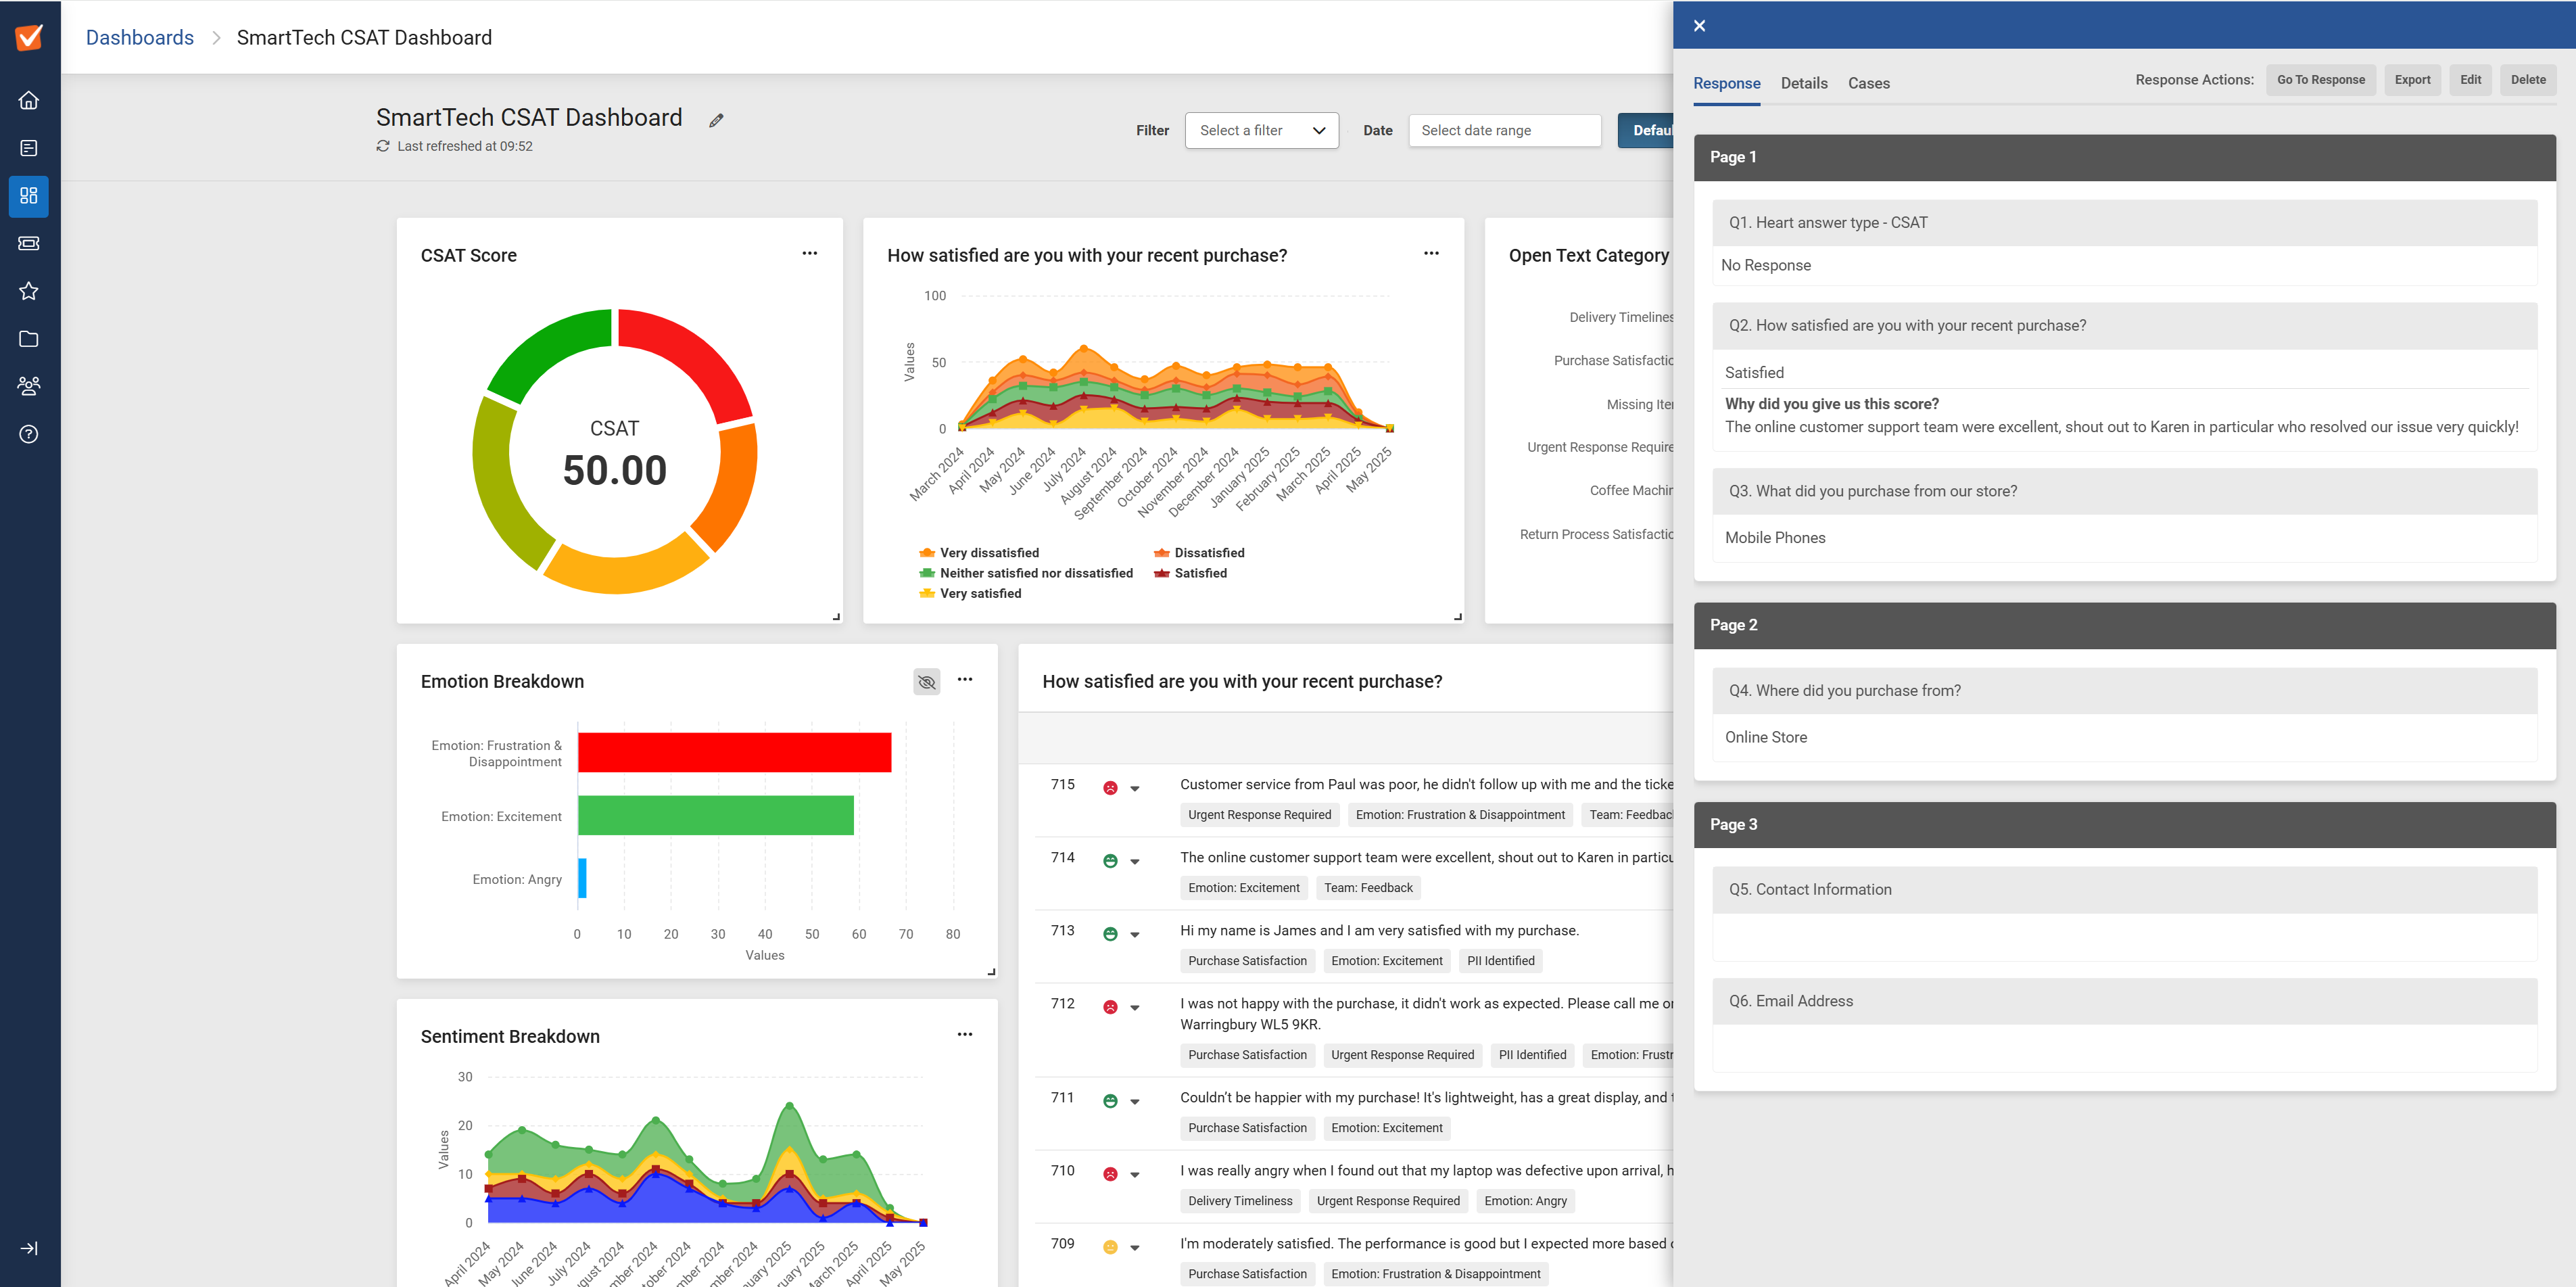Open the help question mark icon
This screenshot has height=1287, width=2576.
click(29, 434)
